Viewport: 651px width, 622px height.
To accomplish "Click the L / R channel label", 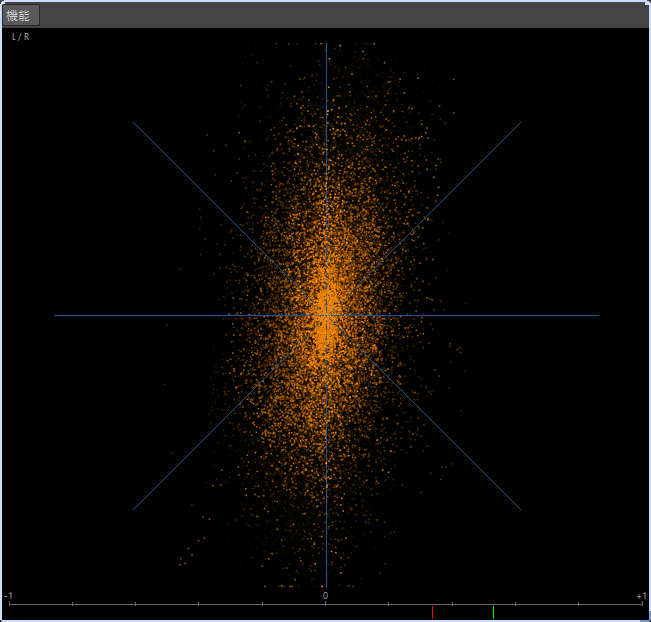I will [20, 37].
